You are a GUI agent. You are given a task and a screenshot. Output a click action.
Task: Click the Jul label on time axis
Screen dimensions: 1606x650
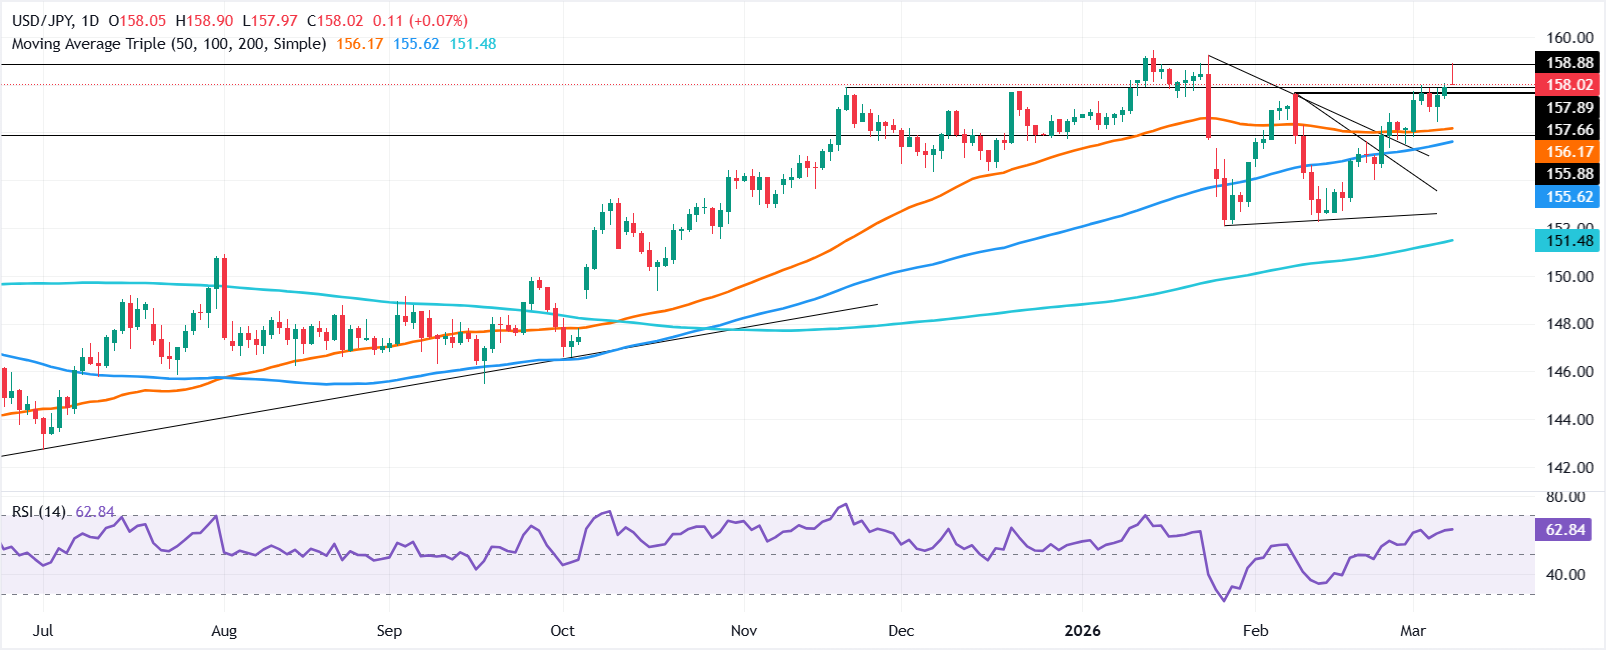click(43, 631)
